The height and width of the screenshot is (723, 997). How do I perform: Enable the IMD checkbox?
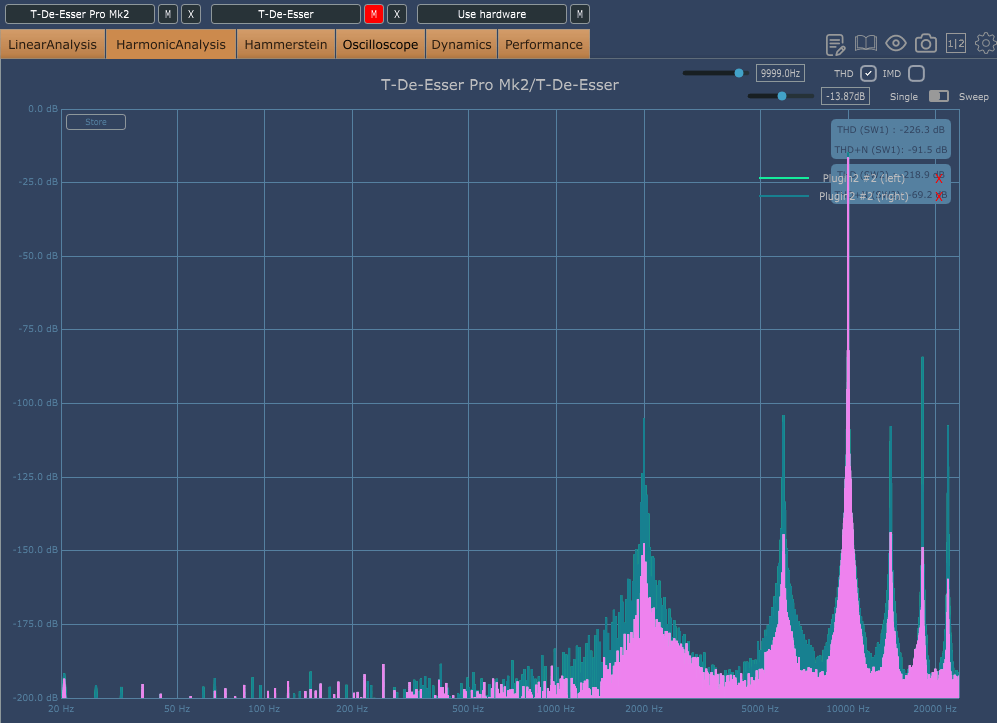point(916,74)
